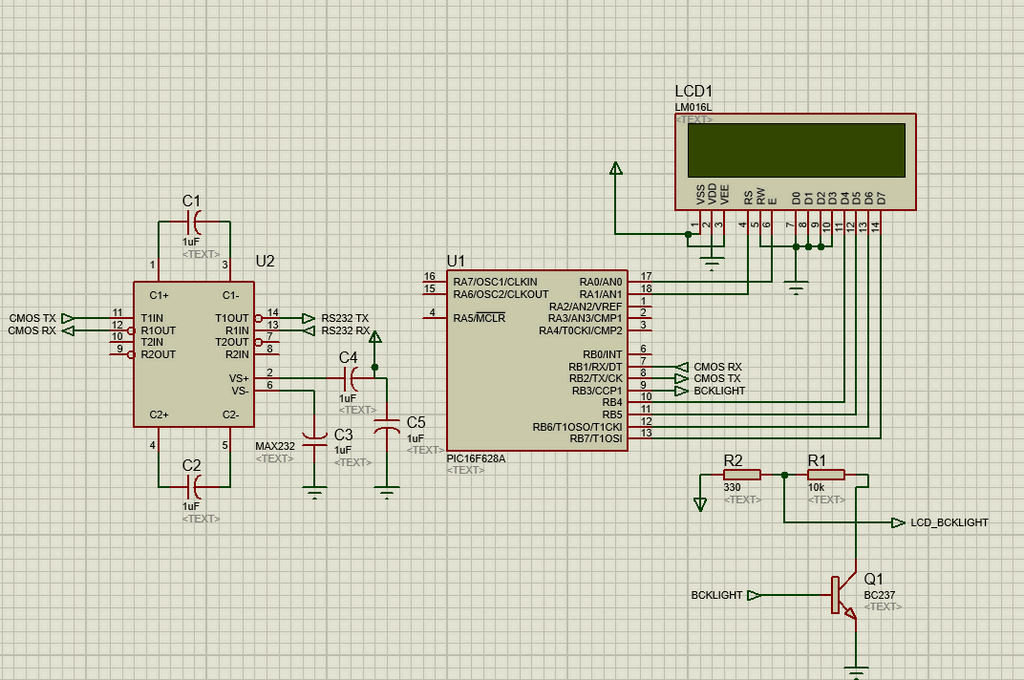Viewport: 1024px width, 680px height.
Task: Select the C1 capacitor symbol
Action: [x=194, y=222]
